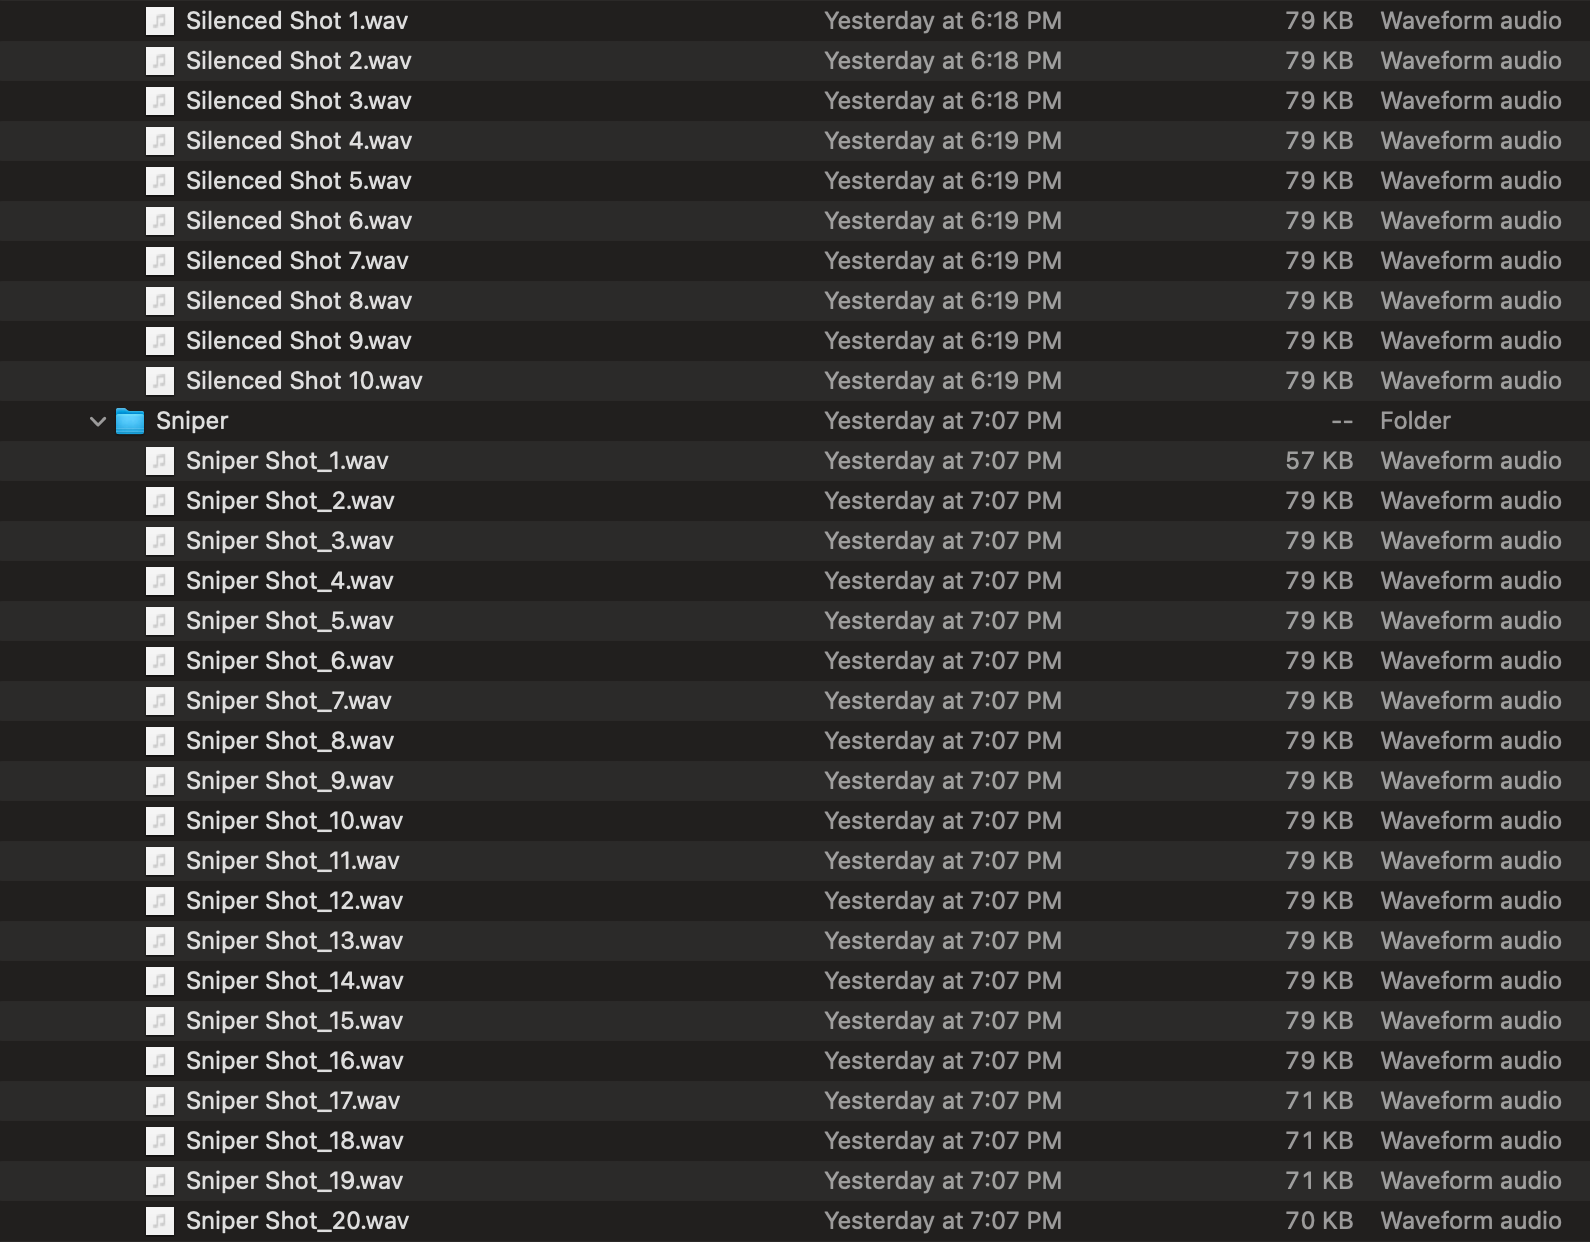Click audio file icon for Sniper Shot_1.wav
The width and height of the screenshot is (1590, 1242).
coord(160,461)
